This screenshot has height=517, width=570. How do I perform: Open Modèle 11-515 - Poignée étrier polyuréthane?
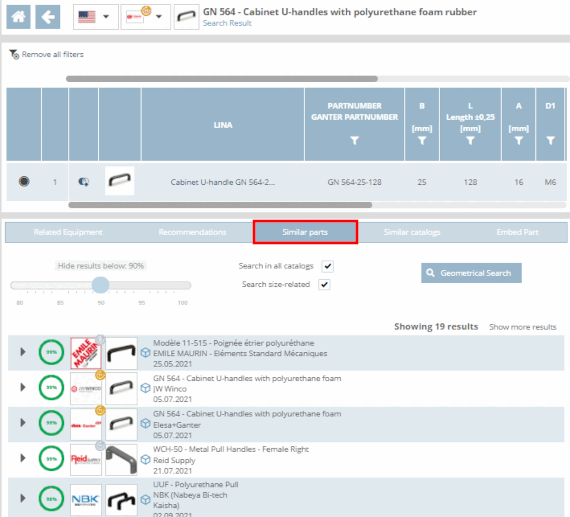(233, 343)
